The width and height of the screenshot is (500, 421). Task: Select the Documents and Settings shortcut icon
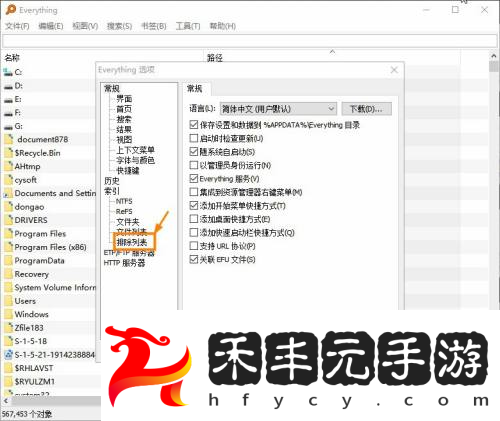coord(8,194)
